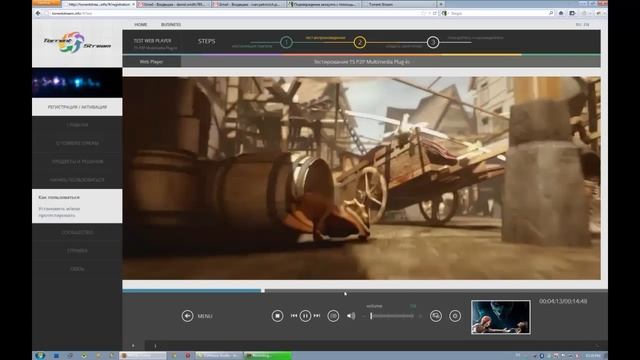Seek on the video progress bar
640x360 pixels.
tap(365, 291)
